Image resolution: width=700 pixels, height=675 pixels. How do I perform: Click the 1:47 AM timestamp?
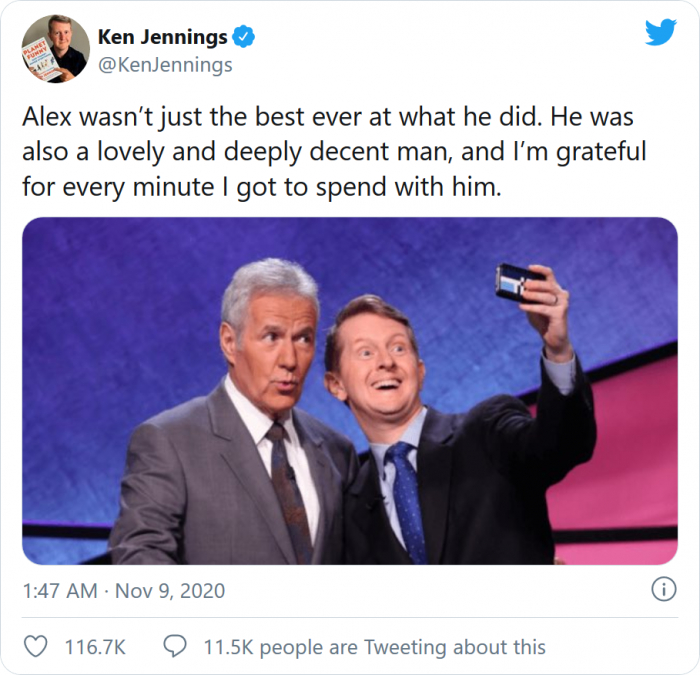tap(58, 591)
